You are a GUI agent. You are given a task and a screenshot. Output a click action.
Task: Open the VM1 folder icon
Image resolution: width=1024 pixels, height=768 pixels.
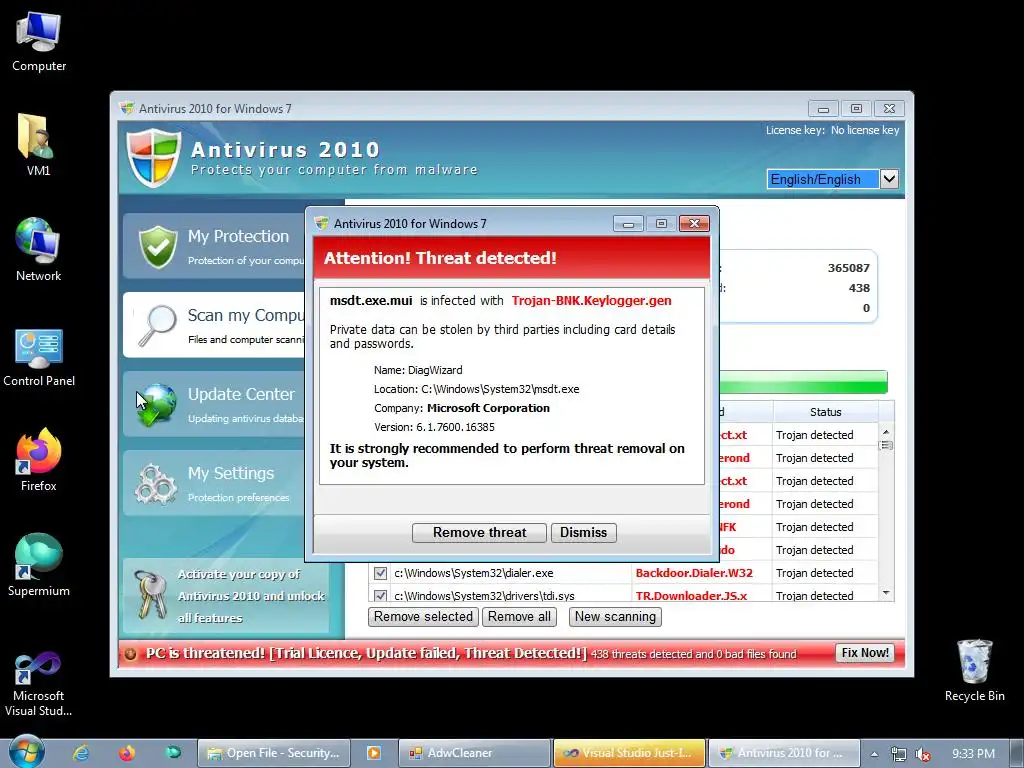point(38,144)
